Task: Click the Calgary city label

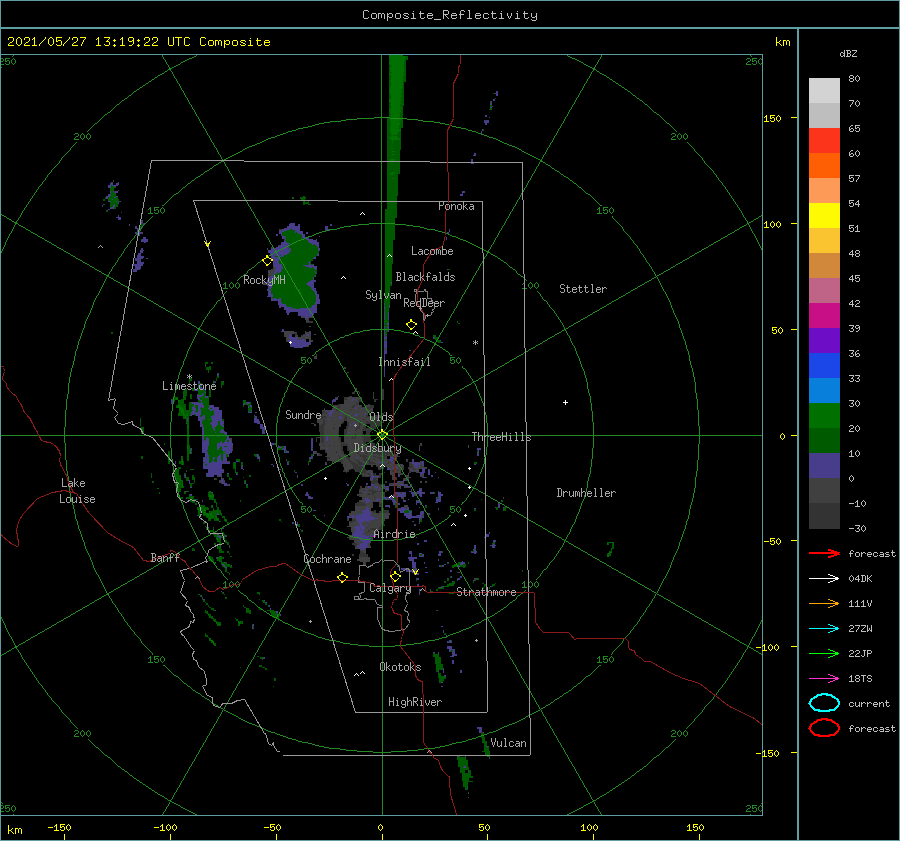Action: [x=390, y=588]
